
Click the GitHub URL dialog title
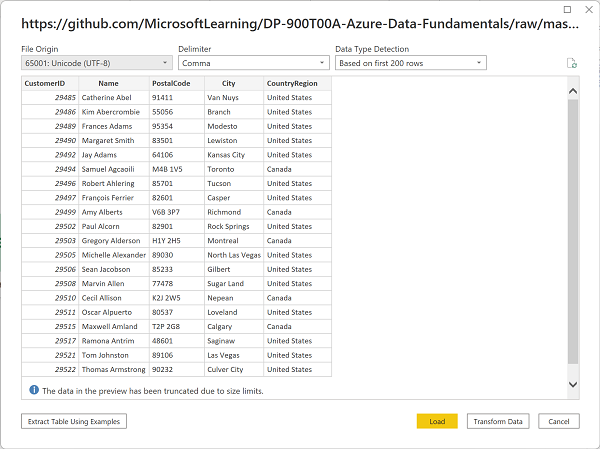click(300, 24)
